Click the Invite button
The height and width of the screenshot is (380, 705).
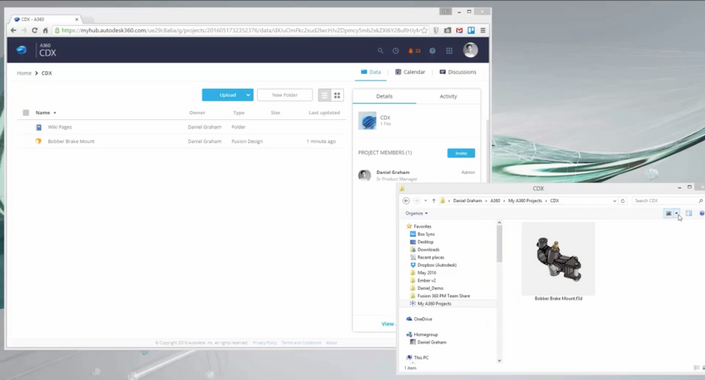pyautogui.click(x=461, y=153)
